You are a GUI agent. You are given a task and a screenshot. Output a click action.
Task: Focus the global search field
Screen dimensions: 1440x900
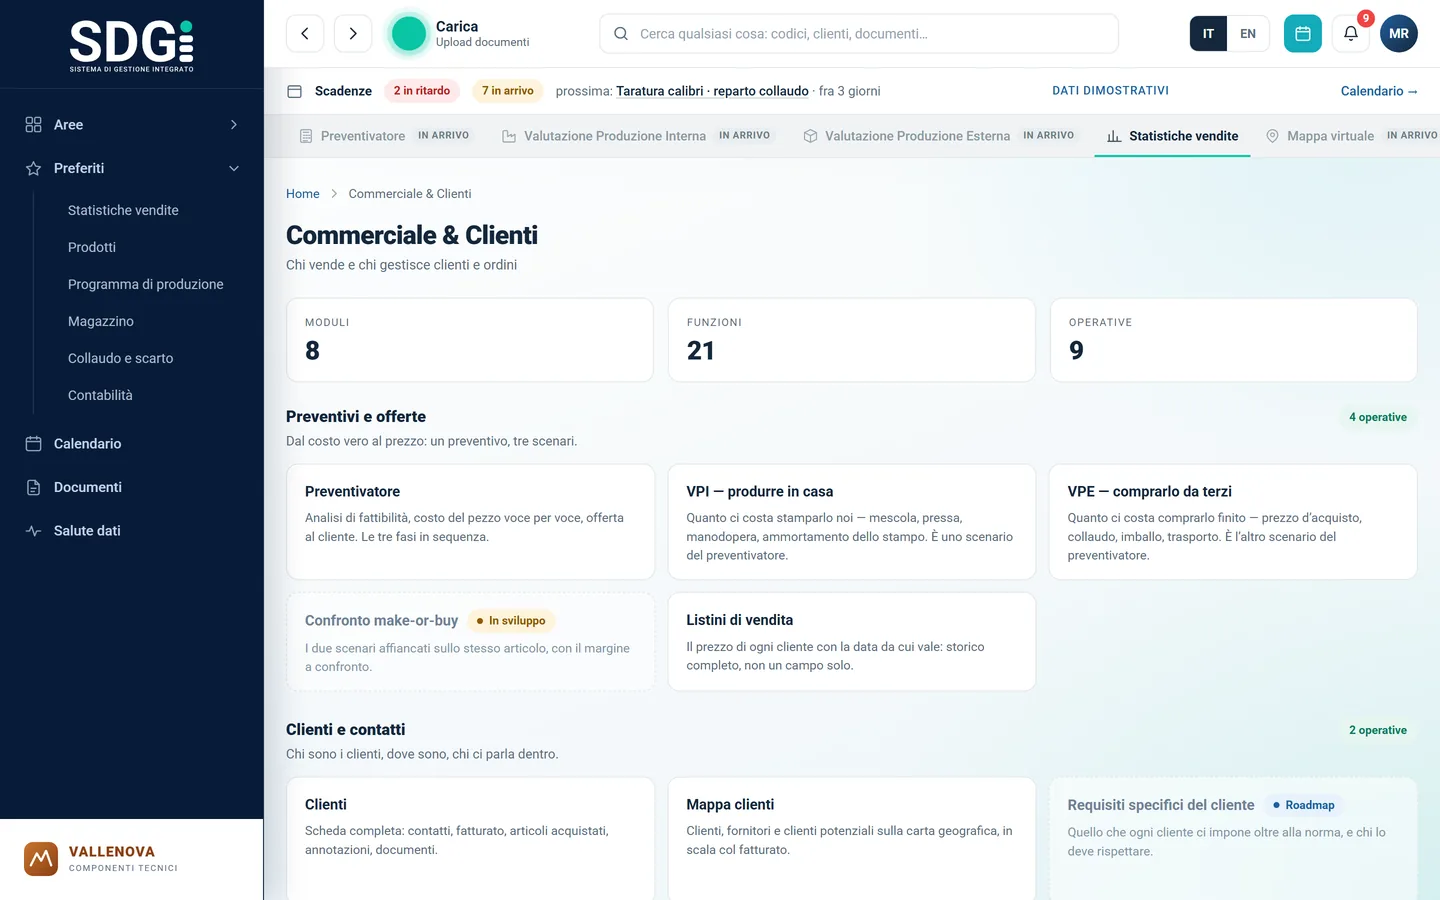tap(859, 34)
